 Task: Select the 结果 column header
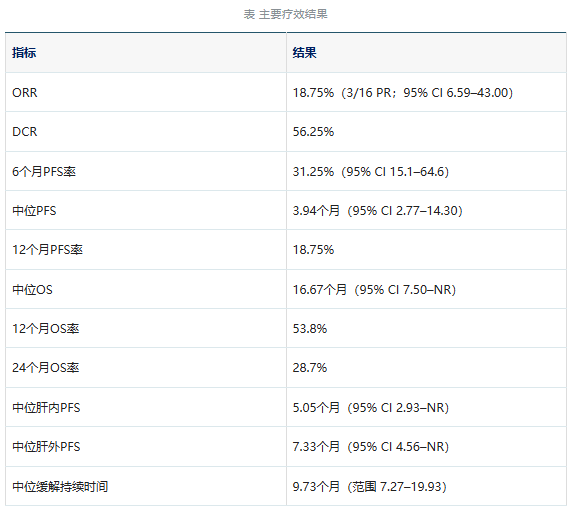[x=304, y=53]
